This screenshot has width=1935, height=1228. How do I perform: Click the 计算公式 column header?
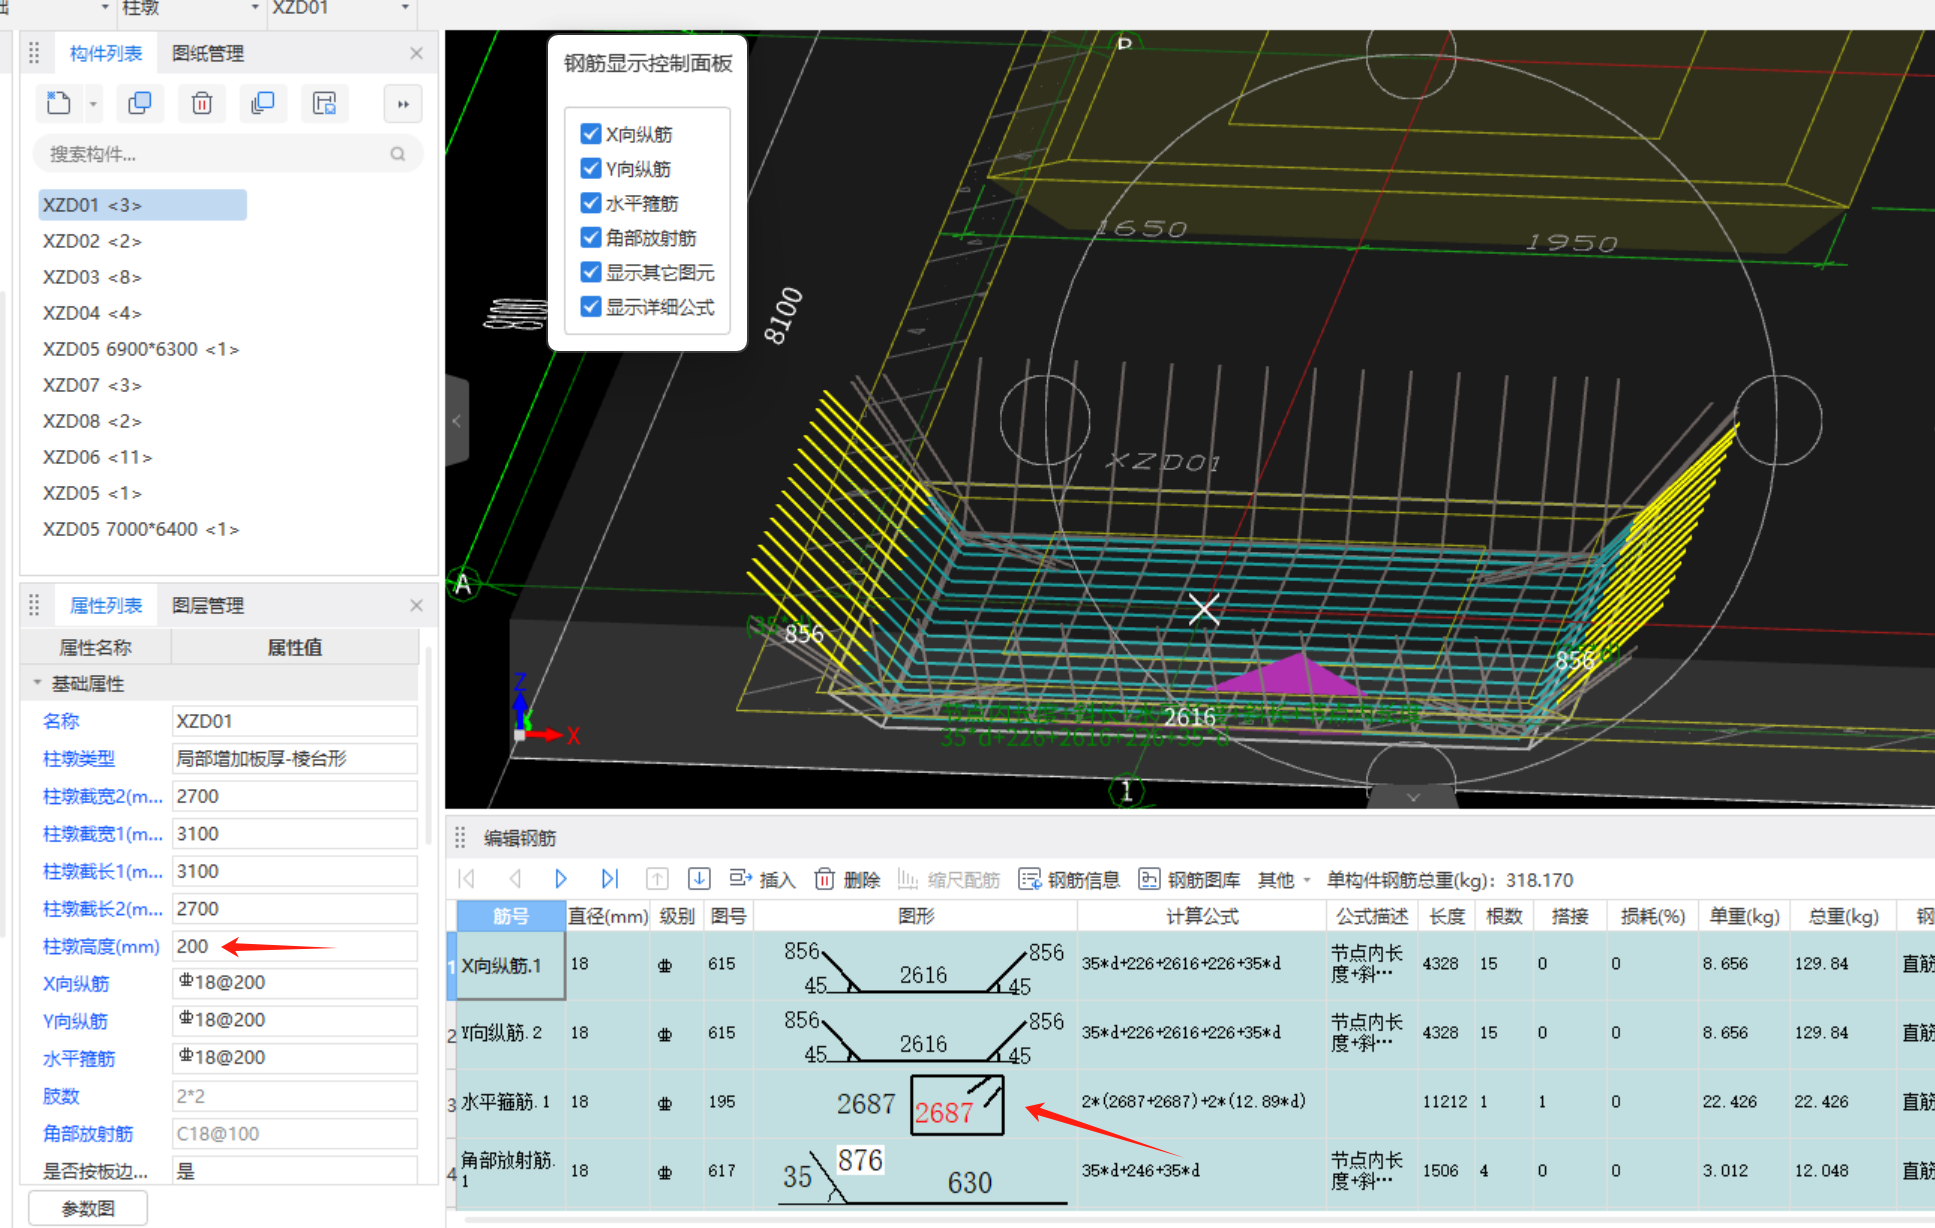coord(1202,916)
